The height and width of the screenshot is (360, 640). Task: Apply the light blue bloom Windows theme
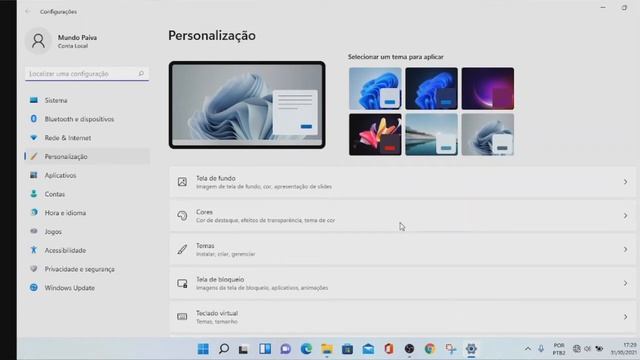[x=375, y=89]
